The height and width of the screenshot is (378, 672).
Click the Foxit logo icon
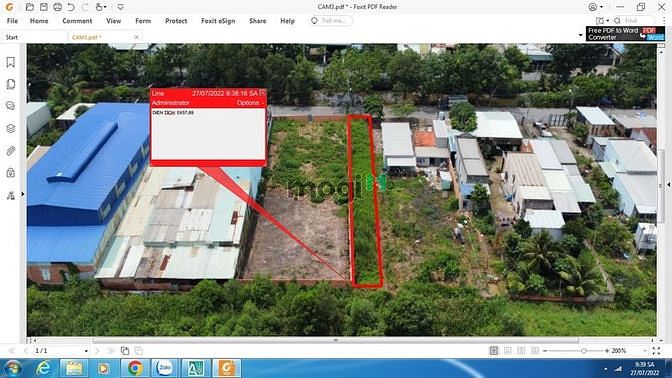click(x=9, y=7)
